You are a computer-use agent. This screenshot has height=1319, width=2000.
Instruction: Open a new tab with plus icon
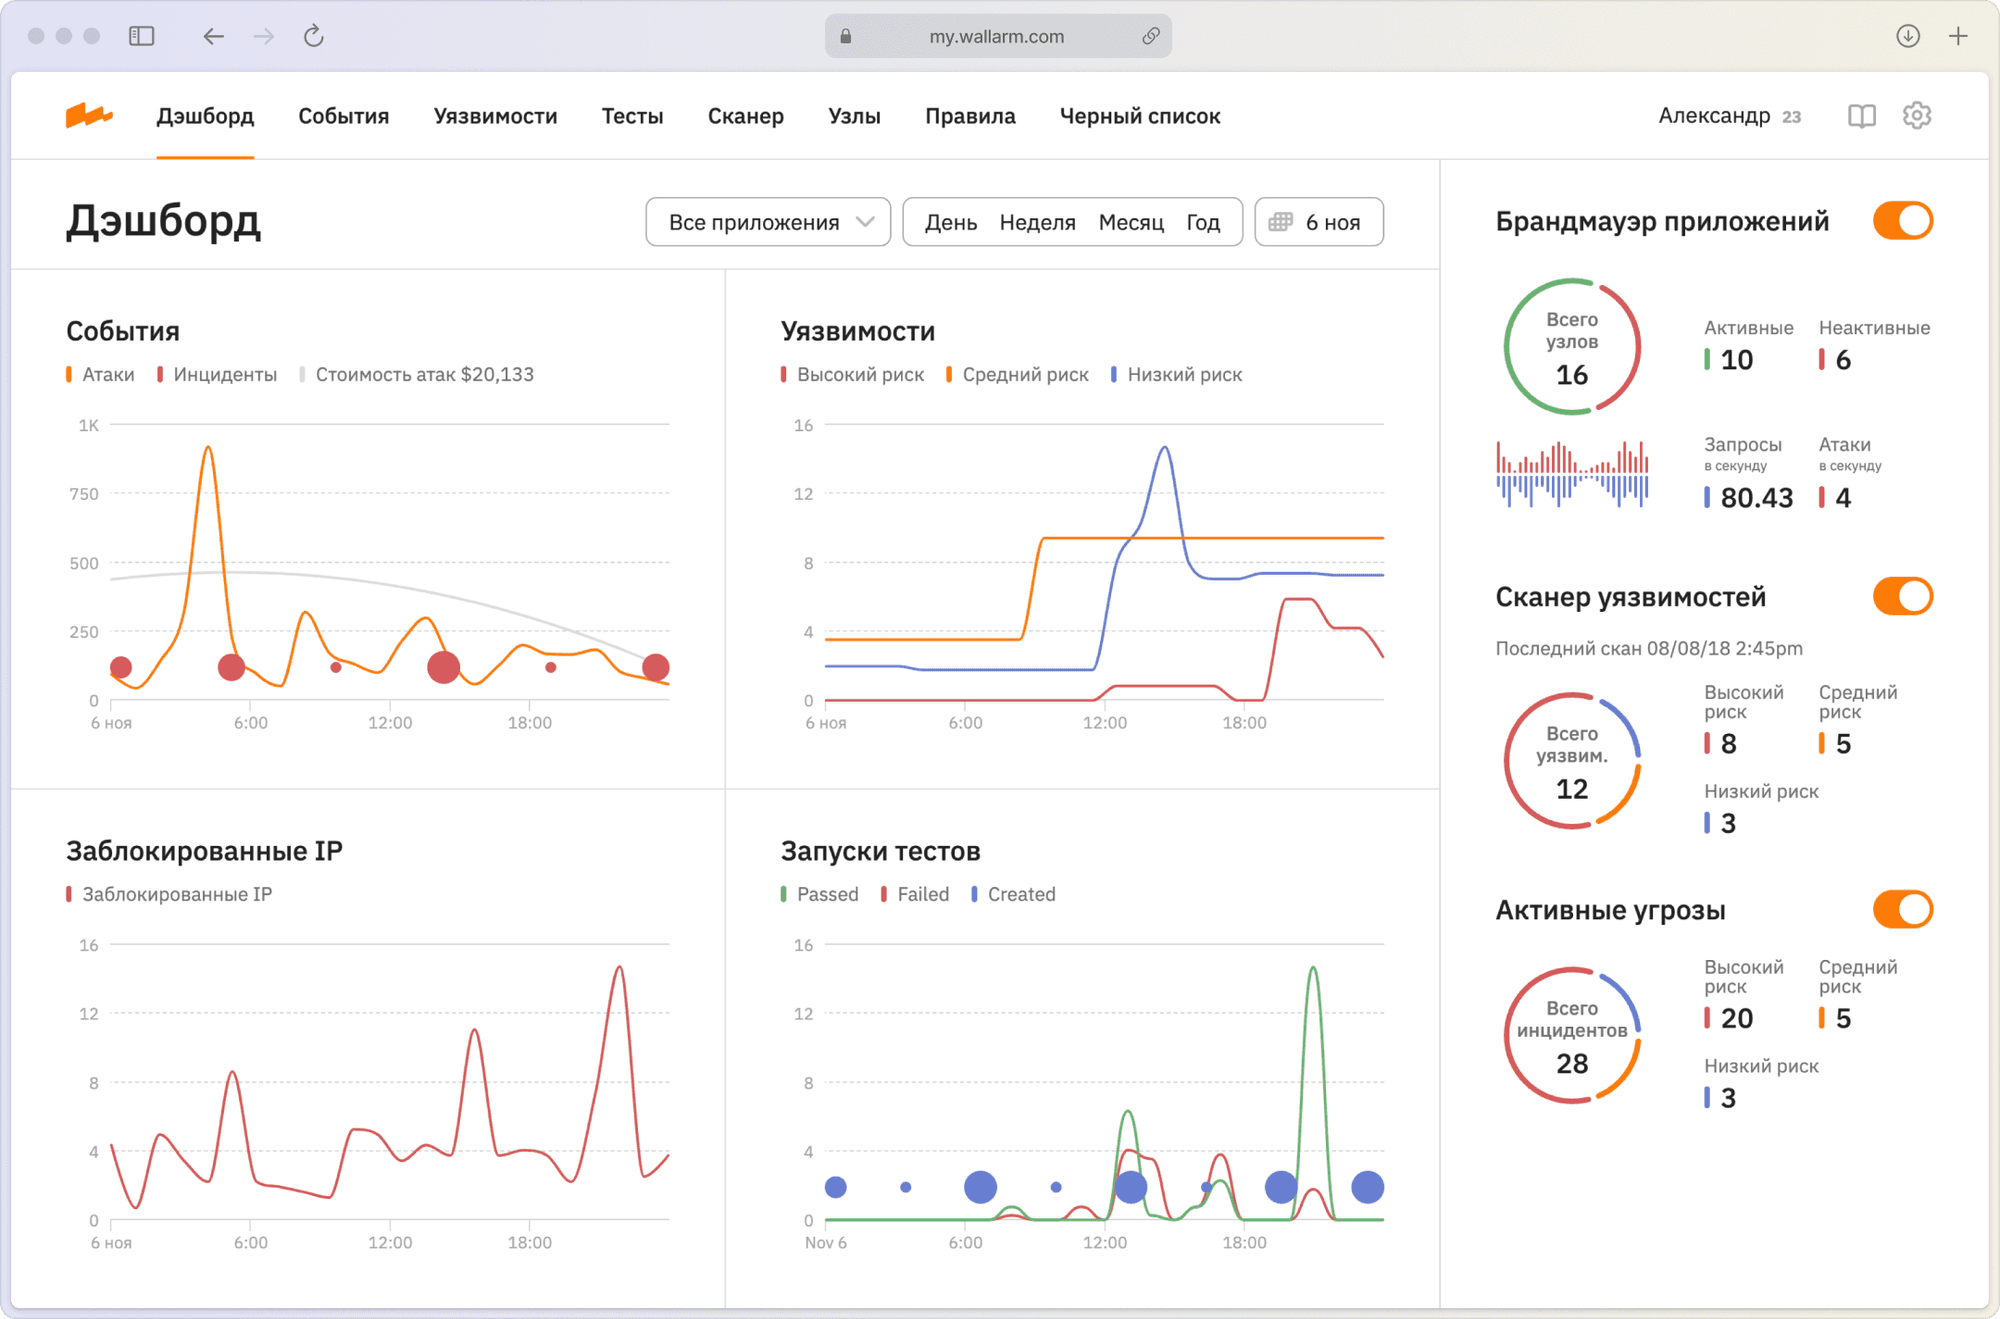pos(1958,36)
